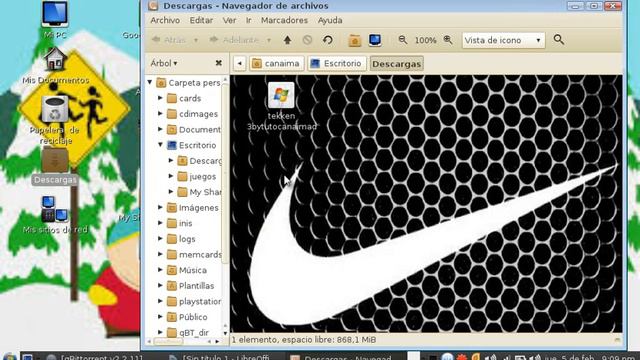The width and height of the screenshot is (640, 360).
Task: Select the tekken 3bytutocanaimad file
Action: click(281, 106)
